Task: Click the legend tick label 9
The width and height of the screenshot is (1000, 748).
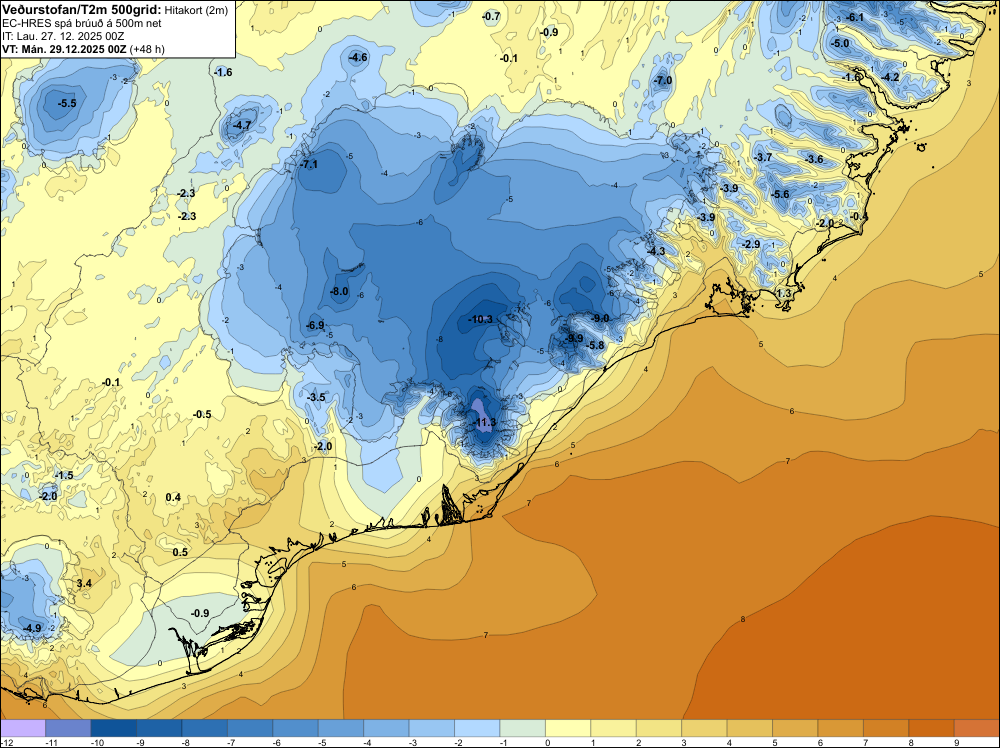Action: 957,742
